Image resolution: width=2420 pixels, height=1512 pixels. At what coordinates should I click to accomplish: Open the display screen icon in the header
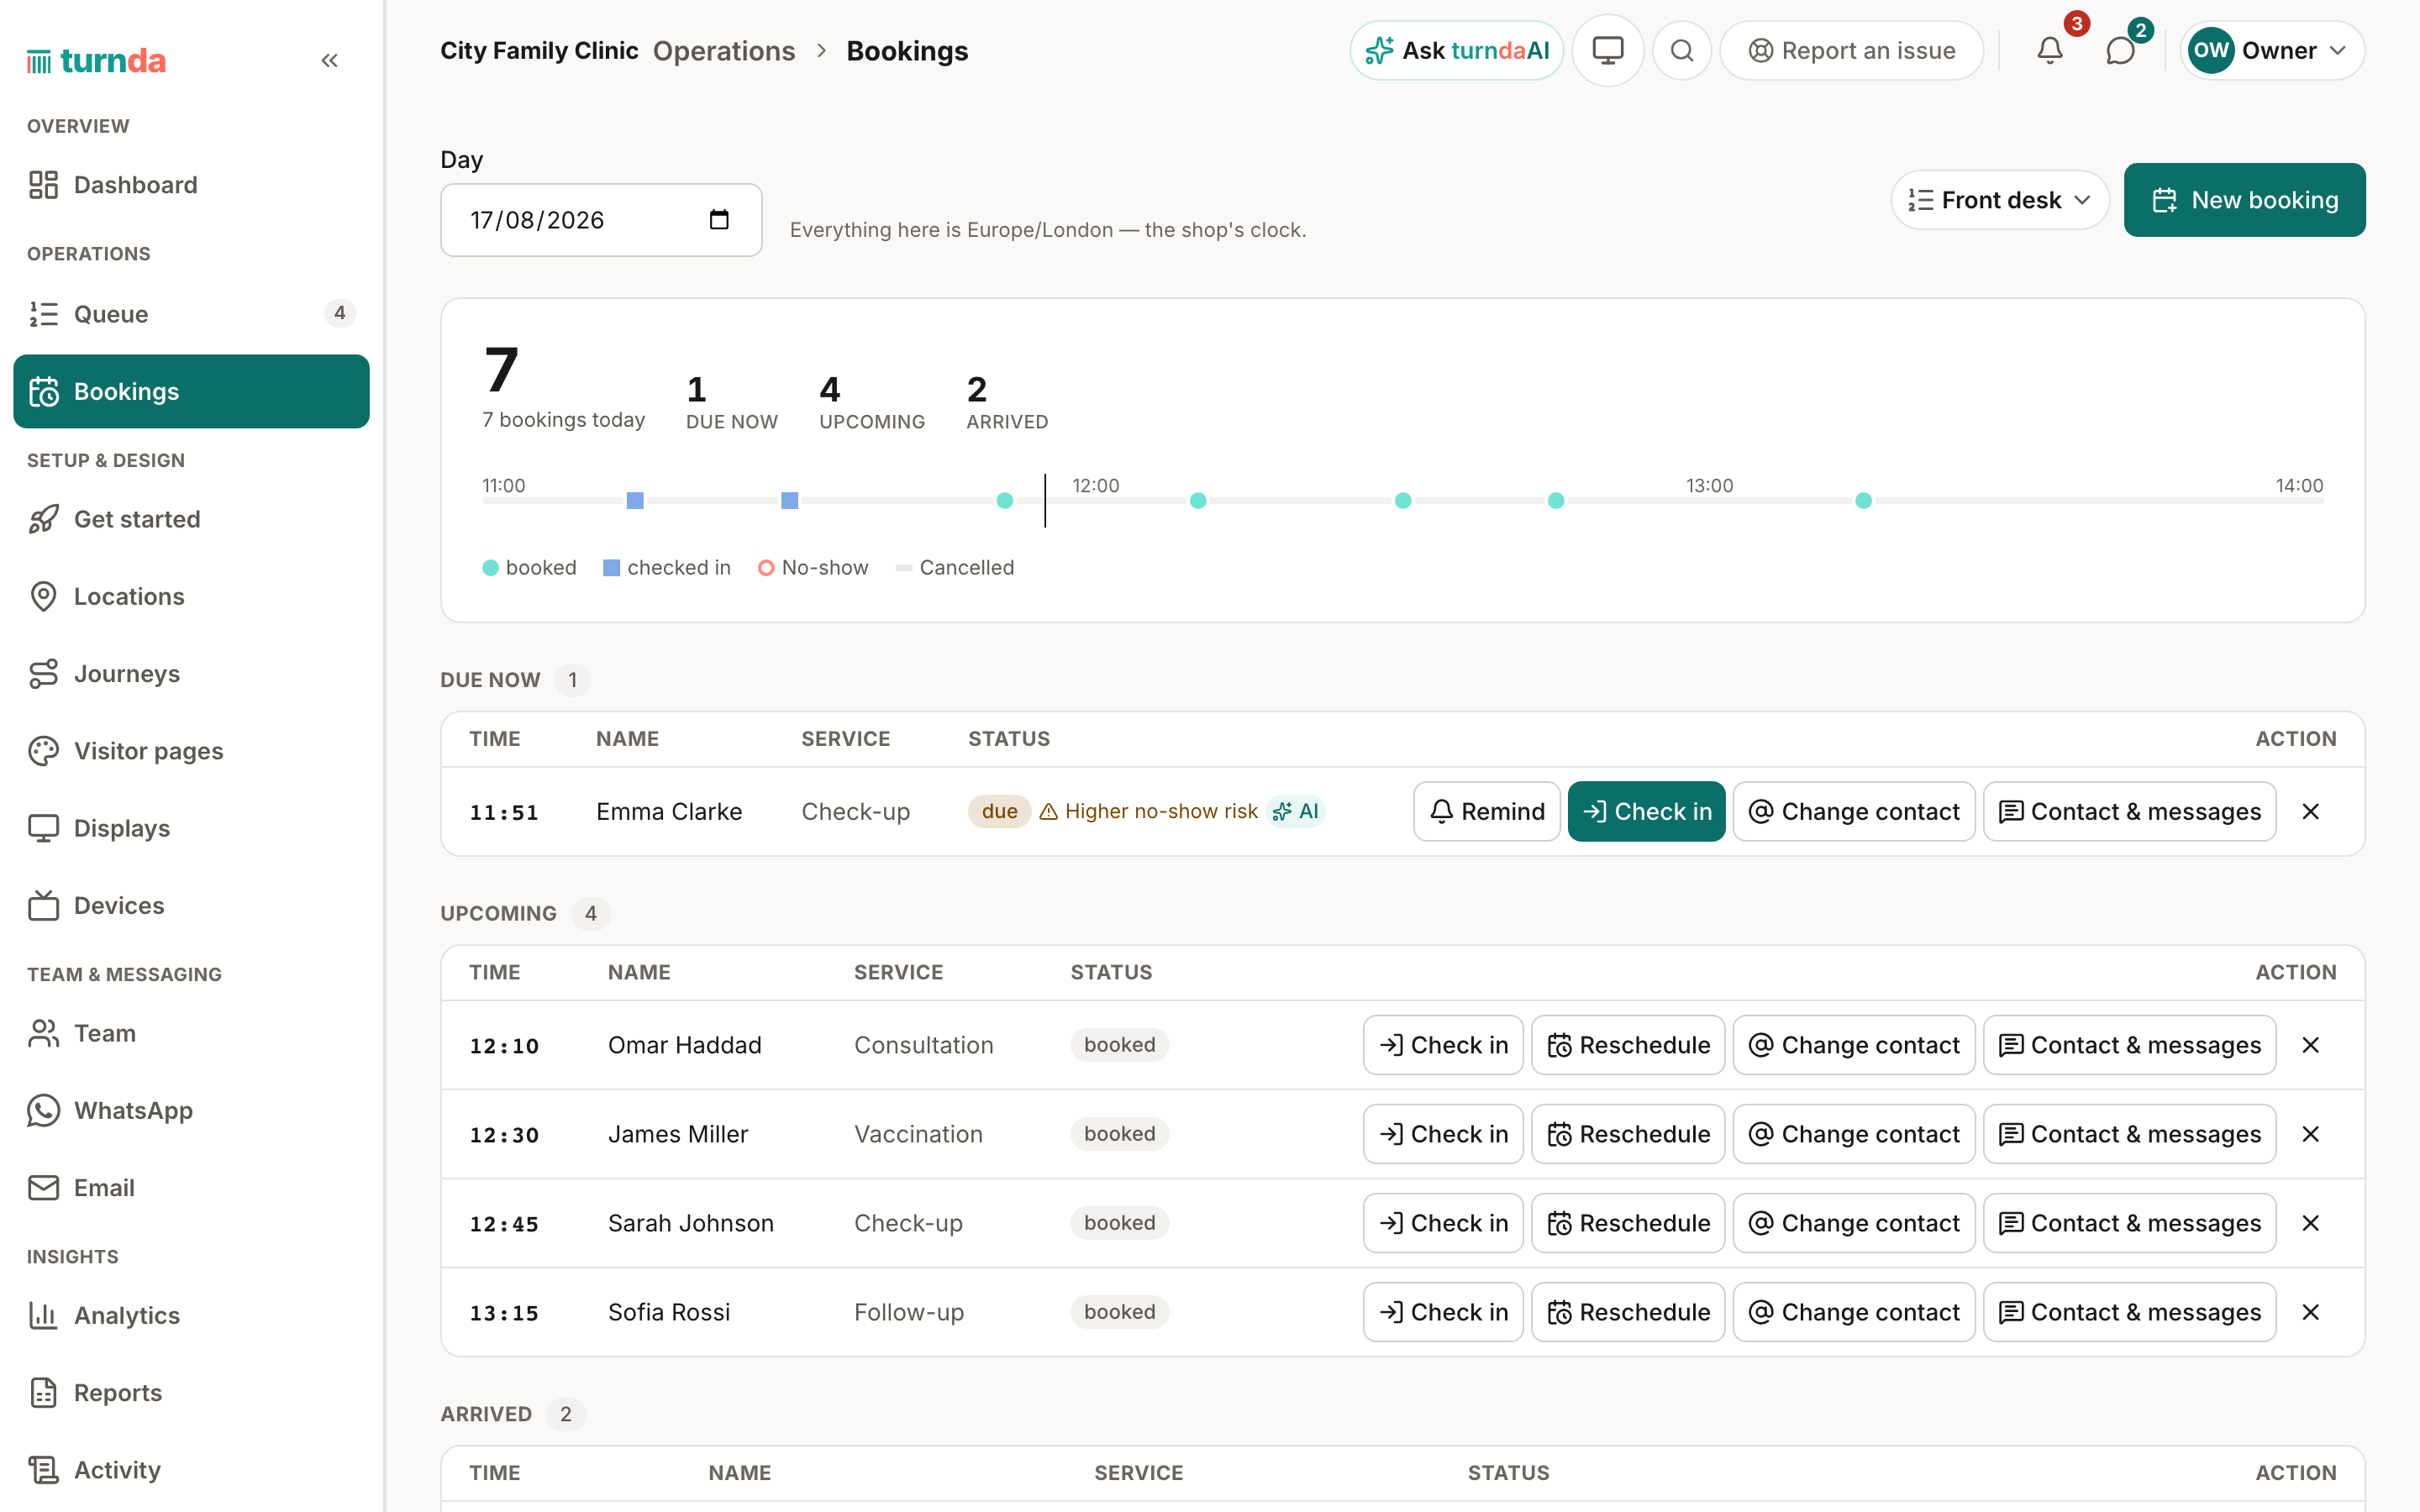pos(1607,50)
